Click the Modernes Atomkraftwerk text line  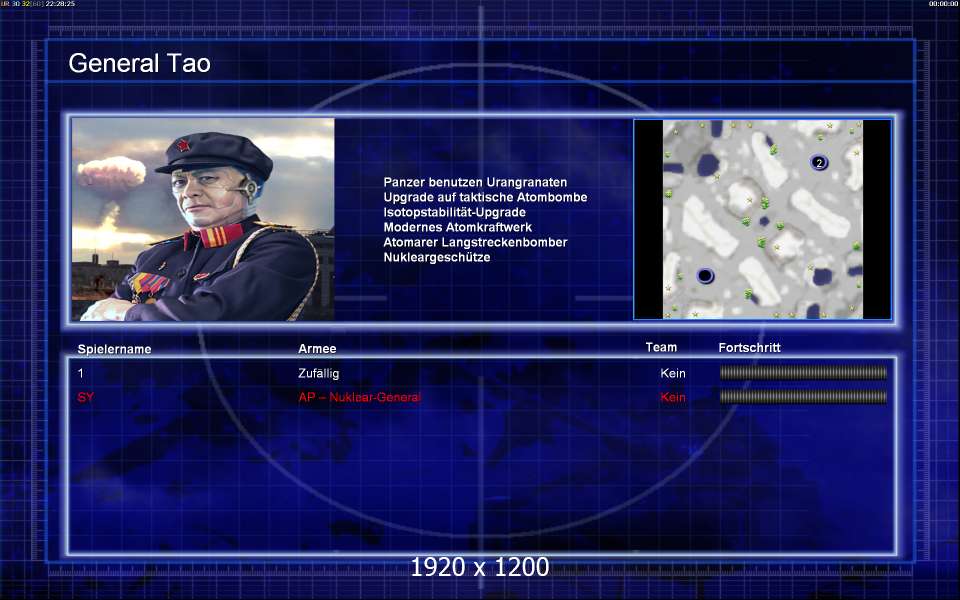(x=457, y=227)
